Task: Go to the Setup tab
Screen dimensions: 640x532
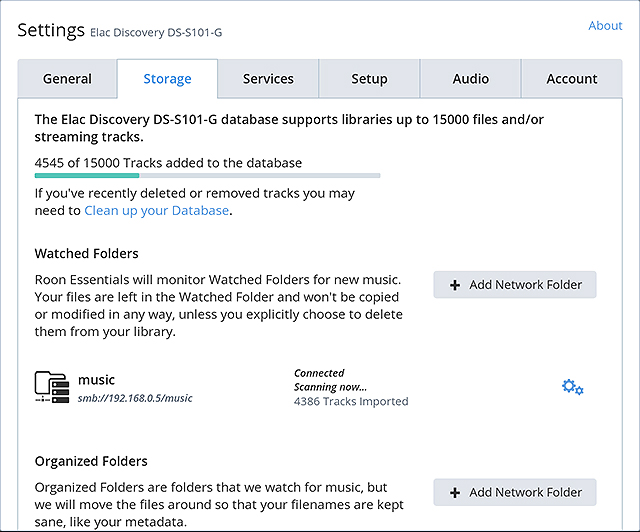Action: [369, 79]
